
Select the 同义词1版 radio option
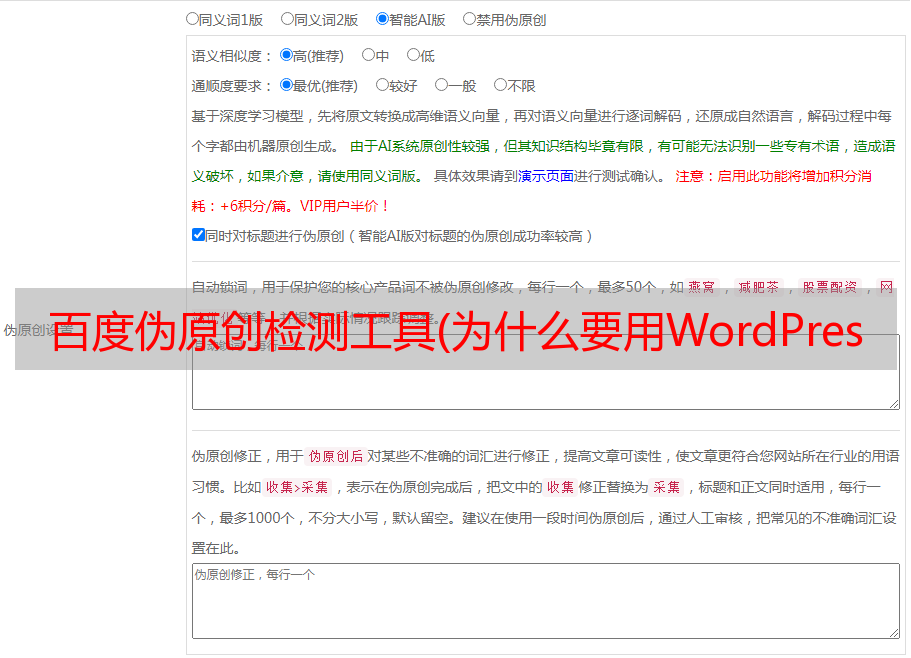coord(192,18)
